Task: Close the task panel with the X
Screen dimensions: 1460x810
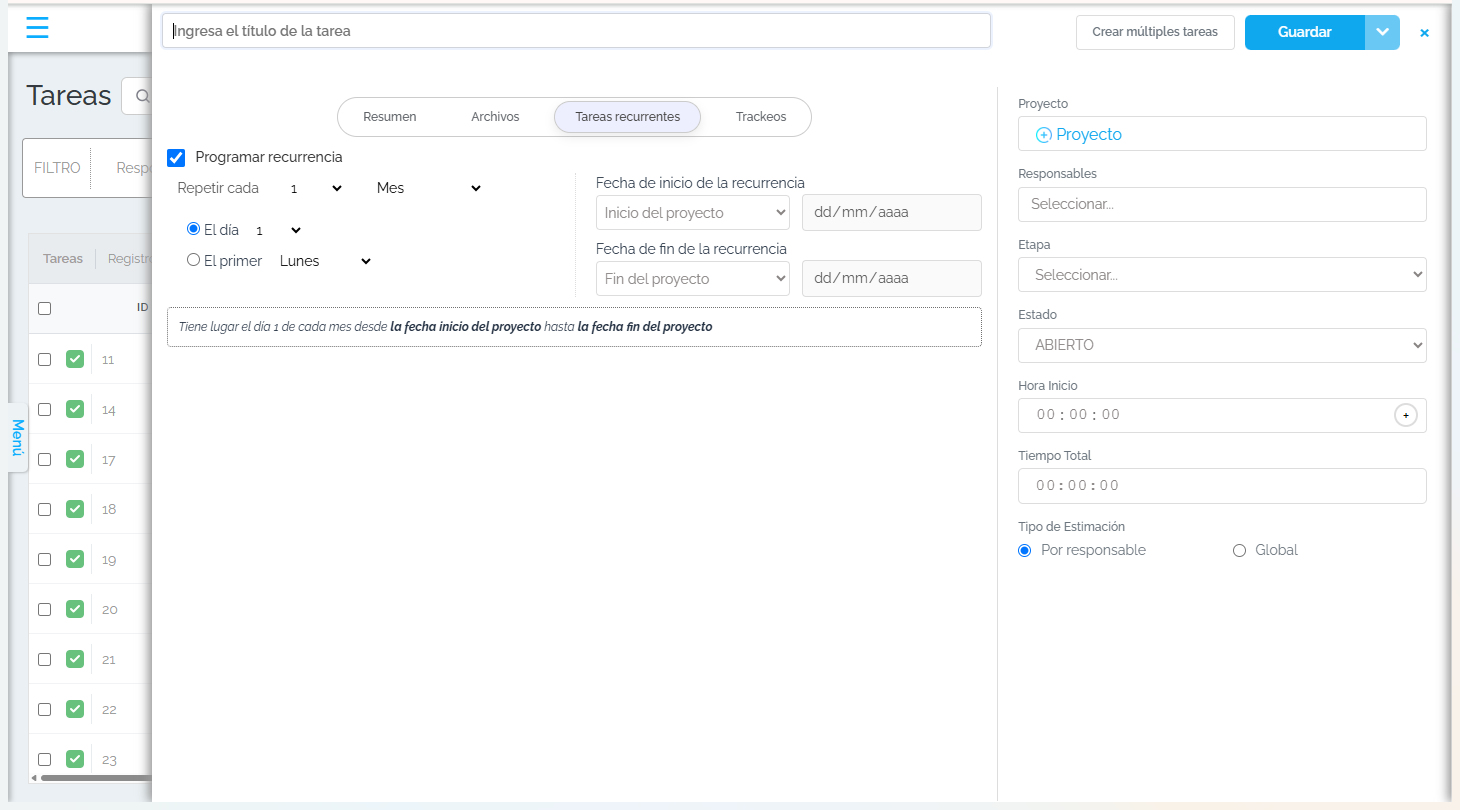Action: click(x=1425, y=33)
